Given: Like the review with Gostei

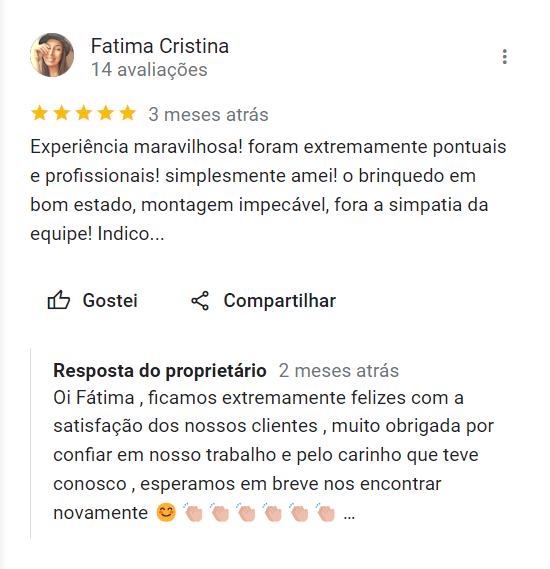Looking at the screenshot, I should [93, 300].
